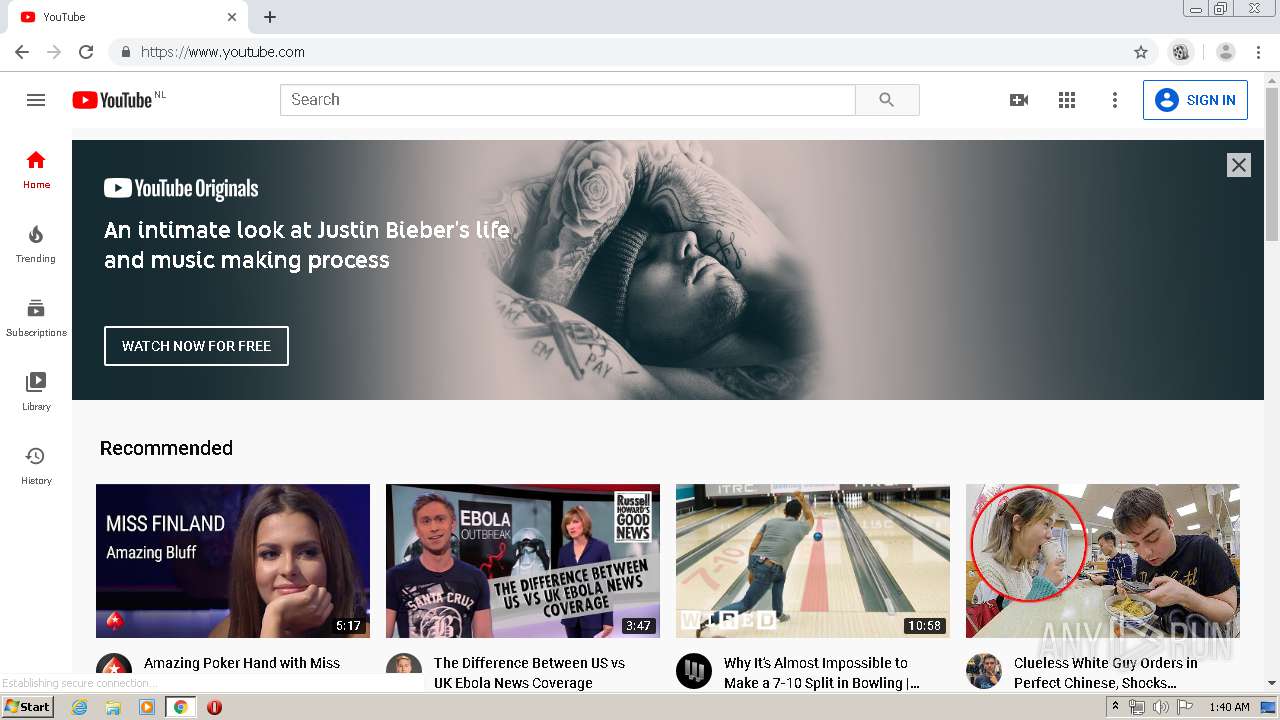Open Library in sidebar
This screenshot has height=720, width=1280.
(36, 391)
